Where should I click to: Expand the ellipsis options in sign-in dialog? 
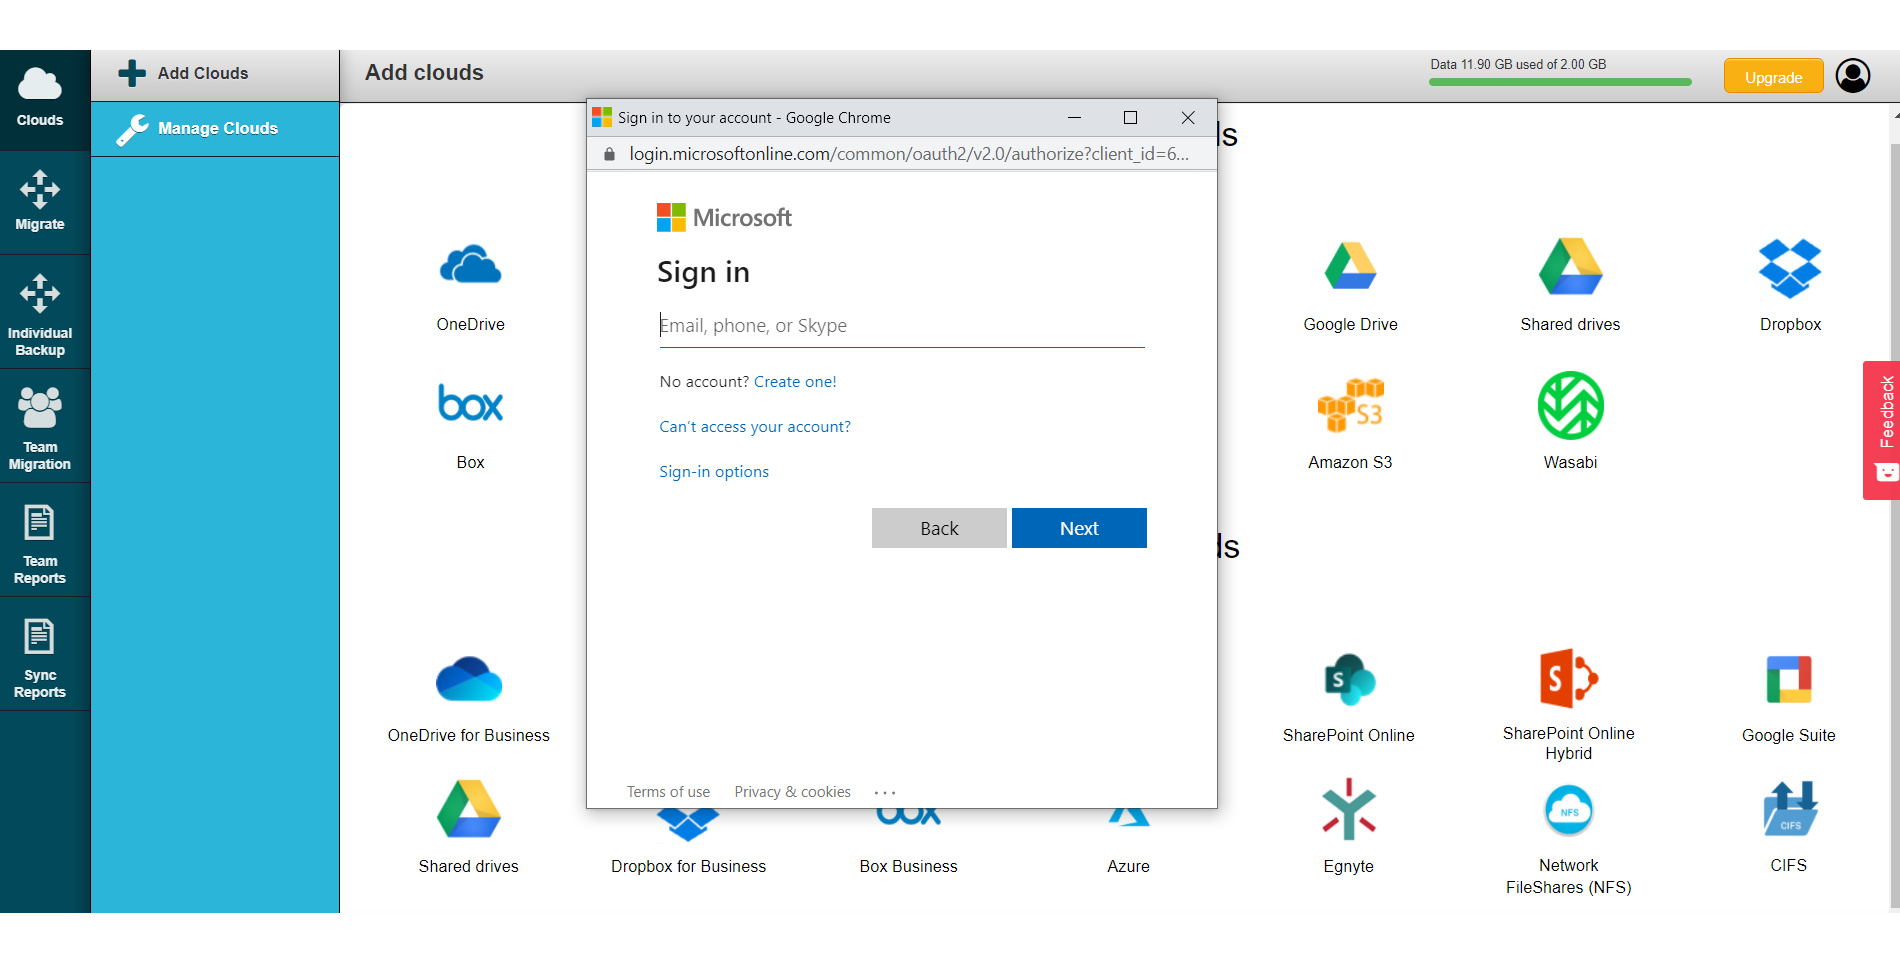(x=884, y=791)
